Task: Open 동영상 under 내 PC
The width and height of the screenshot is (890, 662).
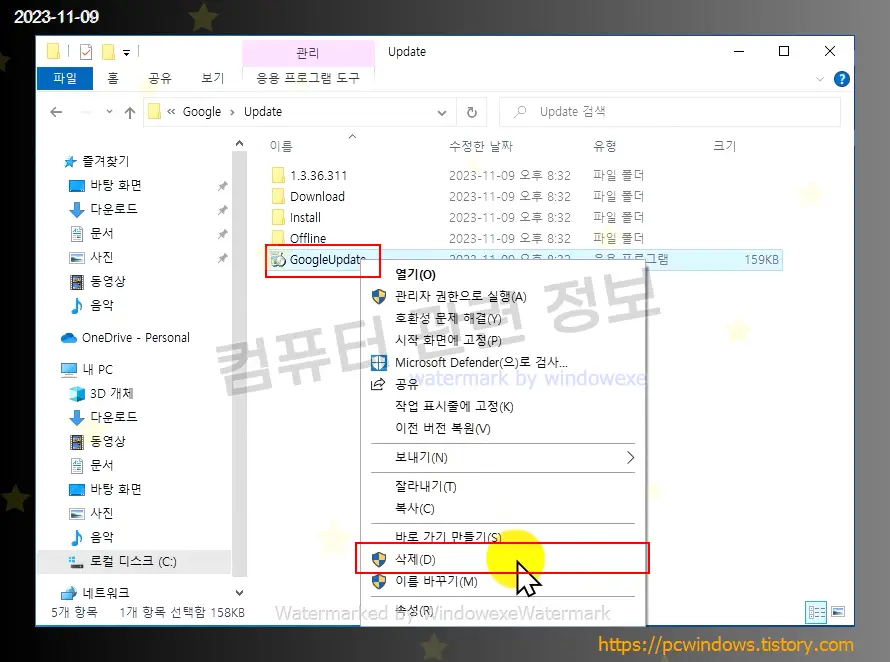Action: tap(108, 441)
